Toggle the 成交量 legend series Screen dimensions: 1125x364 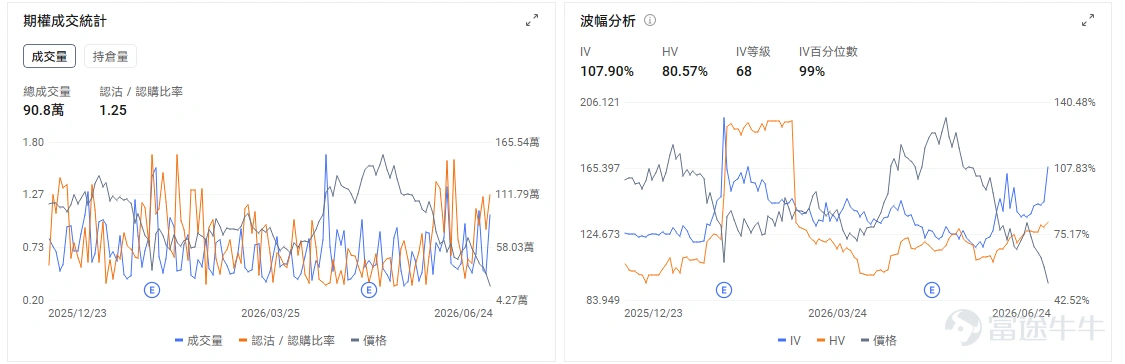pos(199,340)
